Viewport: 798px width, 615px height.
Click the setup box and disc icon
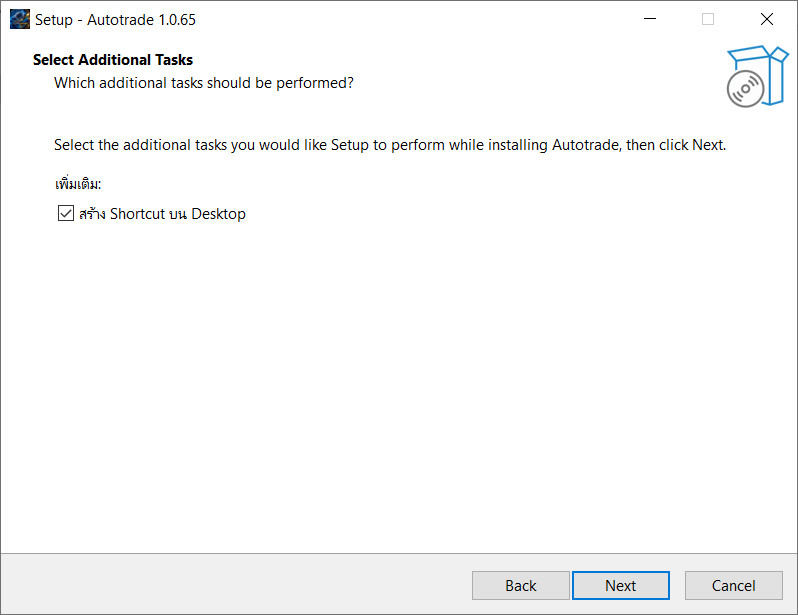point(757,76)
